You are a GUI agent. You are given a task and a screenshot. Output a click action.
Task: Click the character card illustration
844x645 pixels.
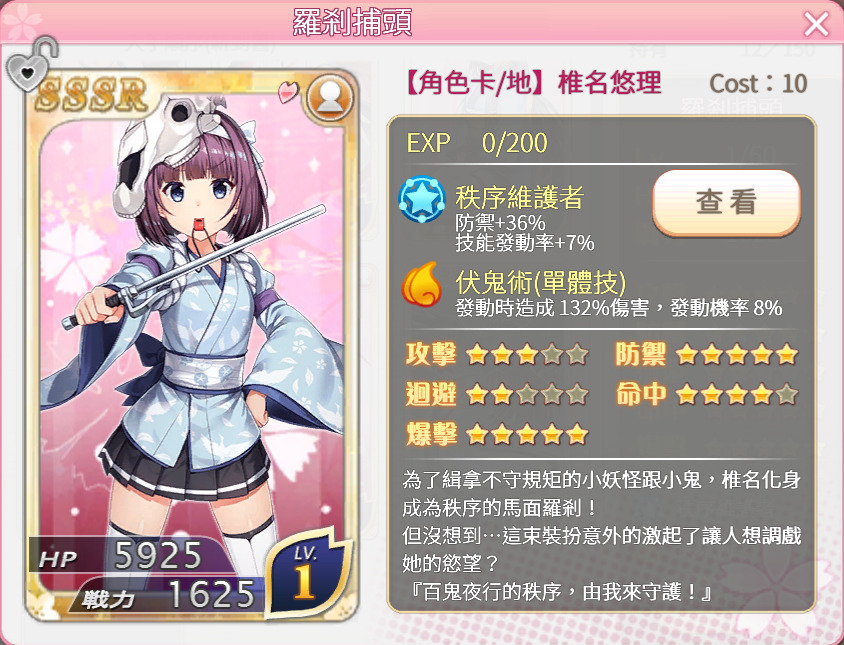tap(192, 345)
